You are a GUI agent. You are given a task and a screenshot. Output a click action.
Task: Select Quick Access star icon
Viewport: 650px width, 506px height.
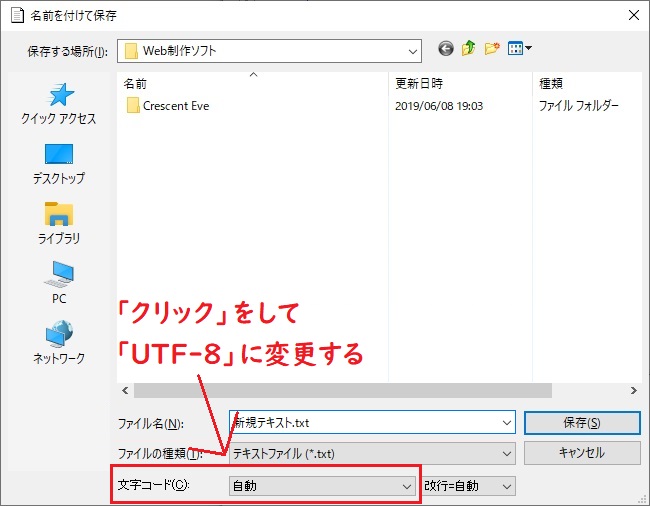[59, 96]
